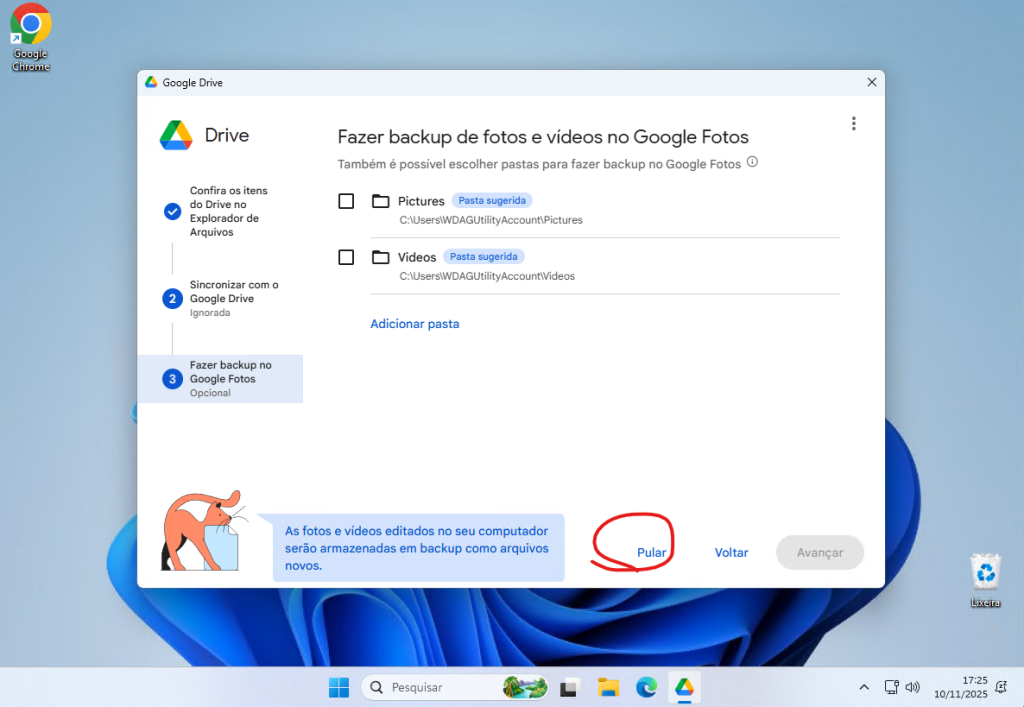Click the Pular button
1024x707 pixels.
(651, 552)
